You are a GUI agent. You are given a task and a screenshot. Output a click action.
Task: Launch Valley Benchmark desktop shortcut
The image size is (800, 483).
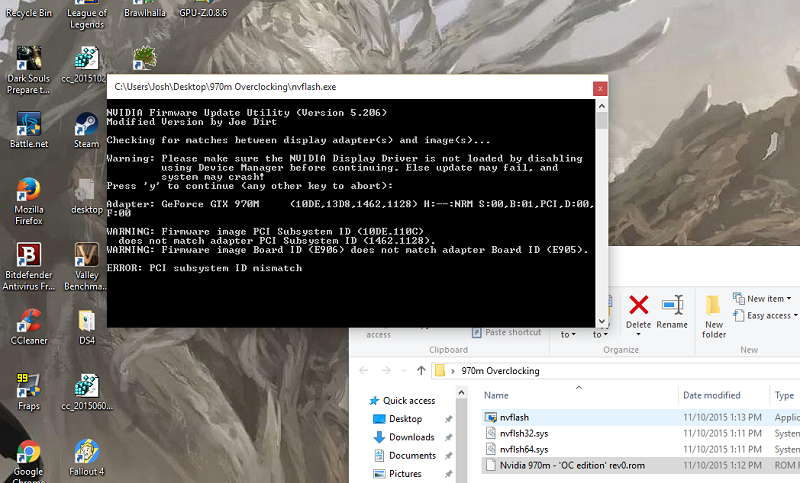click(86, 266)
